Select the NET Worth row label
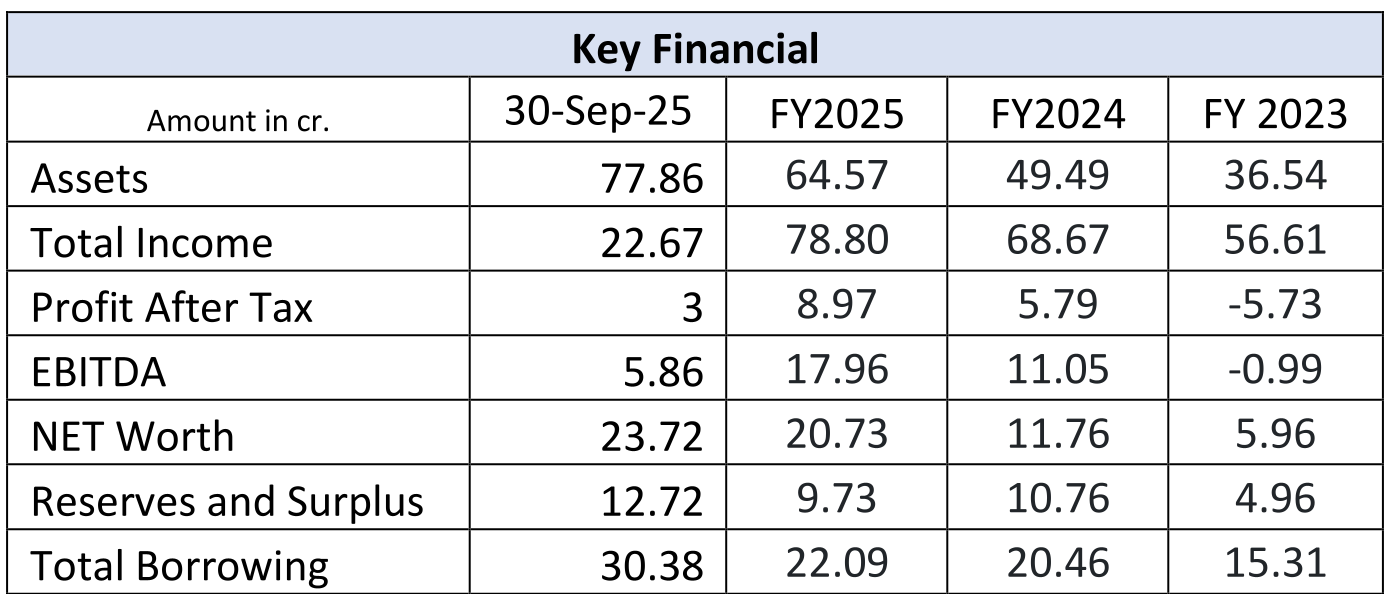The height and width of the screenshot is (599, 1391). 133,437
